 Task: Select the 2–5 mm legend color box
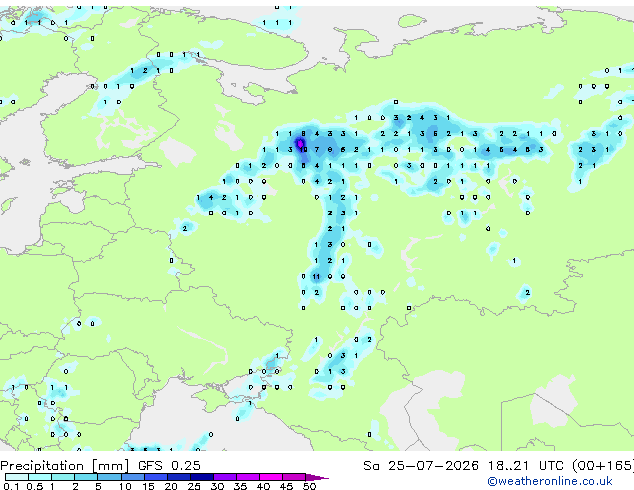tap(86, 477)
